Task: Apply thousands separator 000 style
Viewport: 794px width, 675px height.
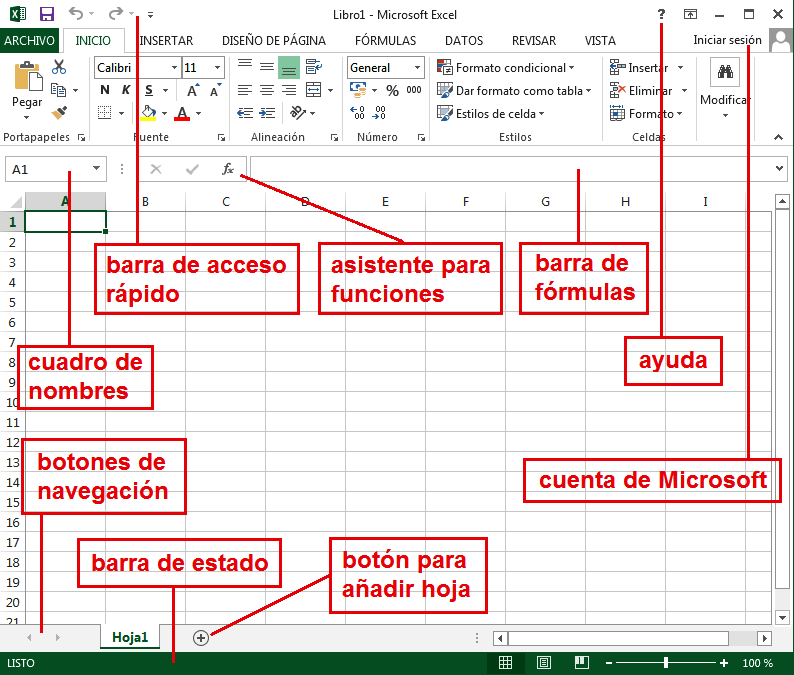Action: [414, 90]
